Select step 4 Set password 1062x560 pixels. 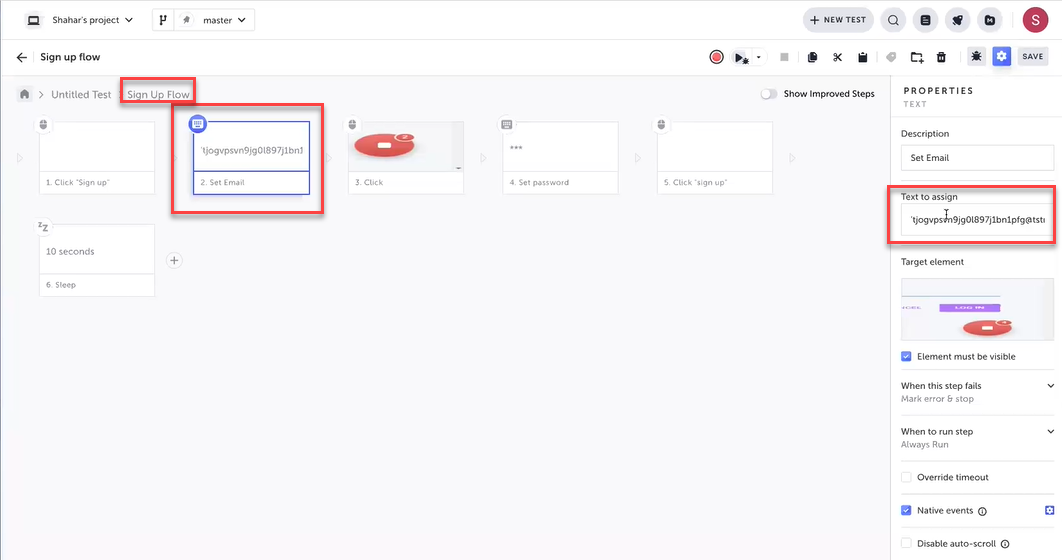click(x=560, y=158)
